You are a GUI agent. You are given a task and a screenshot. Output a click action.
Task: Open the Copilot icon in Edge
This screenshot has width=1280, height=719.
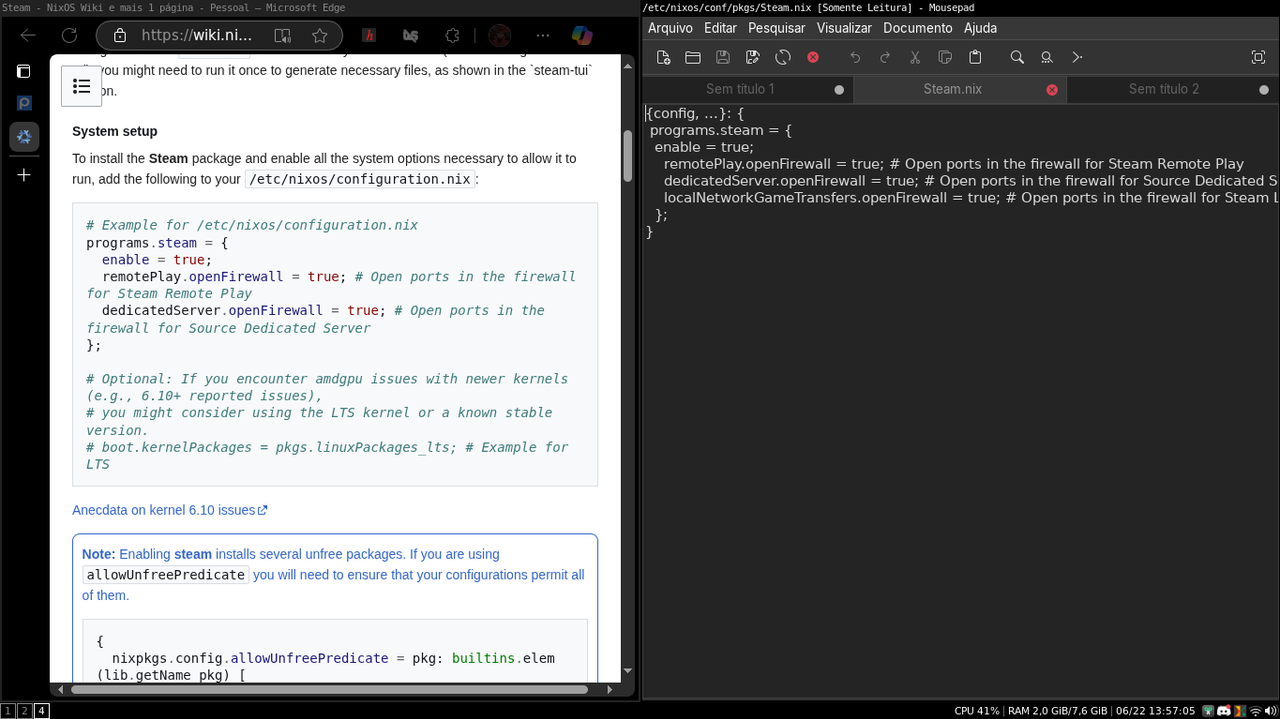582,35
